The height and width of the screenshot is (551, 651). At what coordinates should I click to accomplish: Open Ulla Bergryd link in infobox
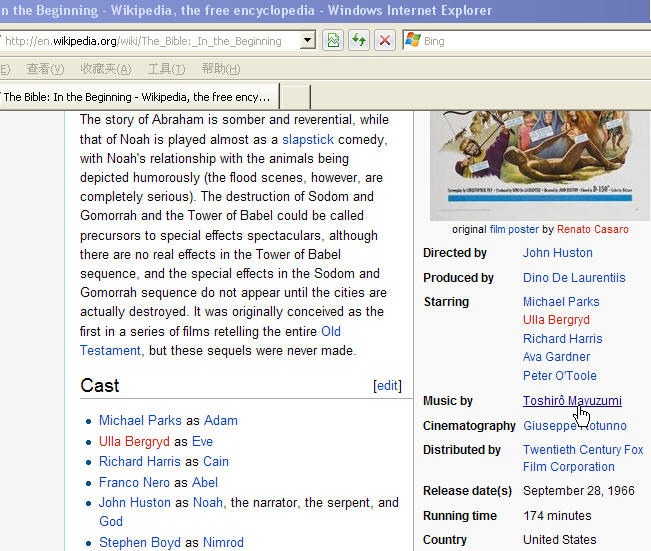556,320
